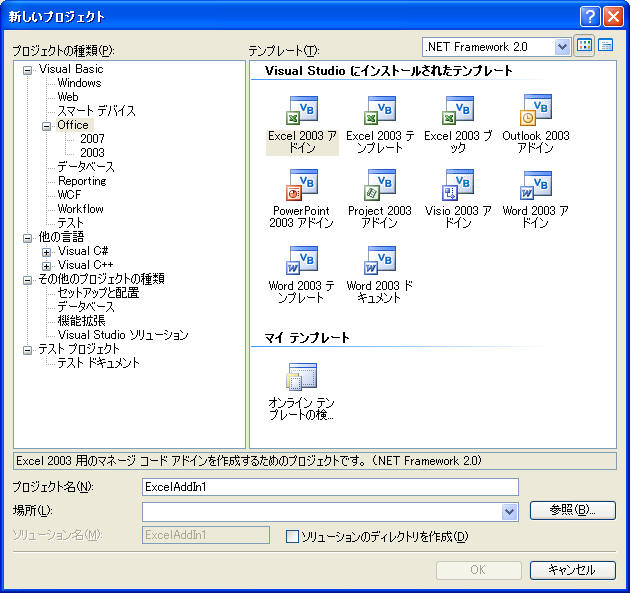Select the Project 2003 アドイン template icon

(380, 185)
